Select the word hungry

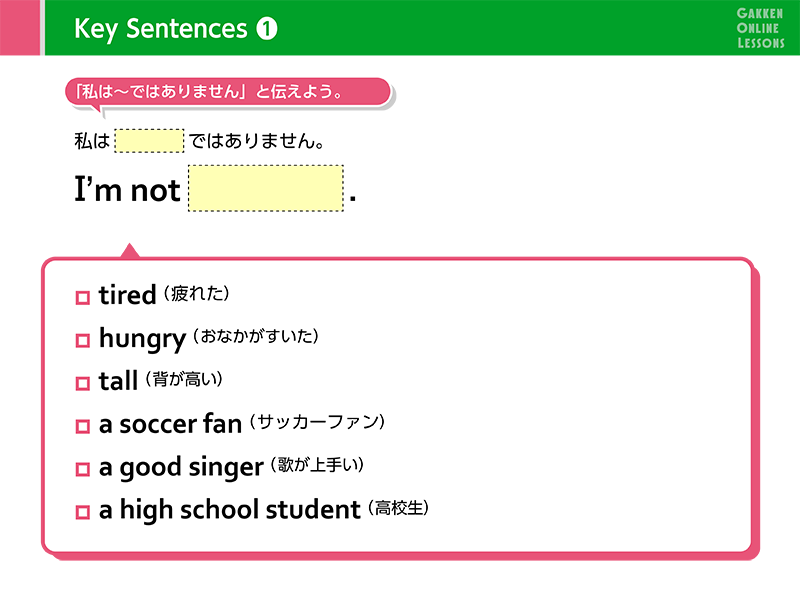click(142, 339)
